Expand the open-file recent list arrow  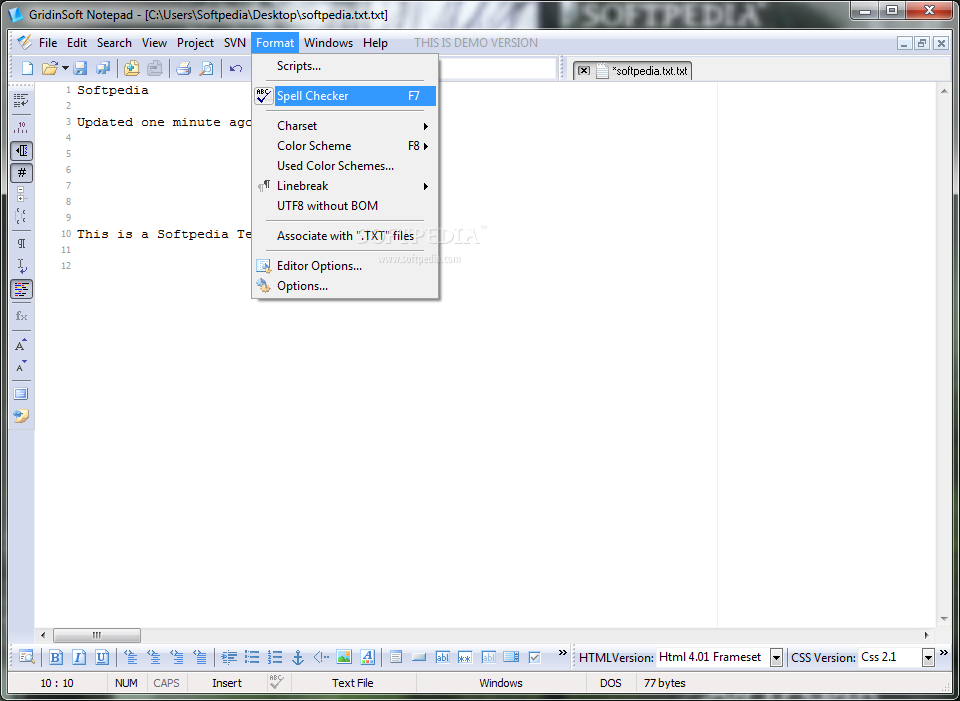pyautogui.click(x=65, y=69)
